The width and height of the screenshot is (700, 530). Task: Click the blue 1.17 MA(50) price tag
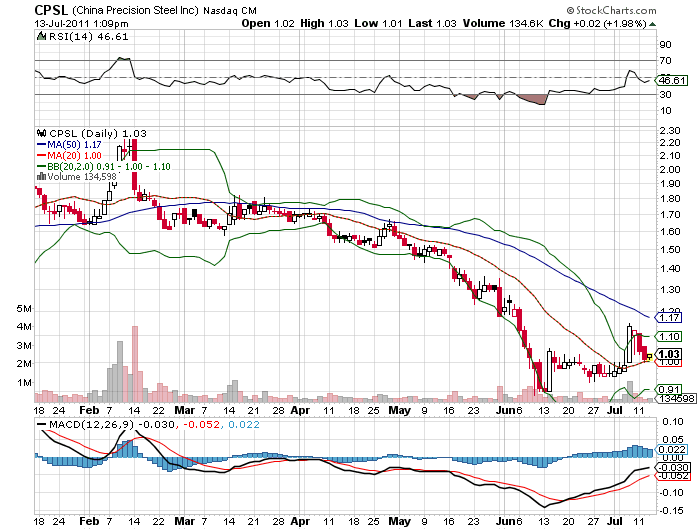click(668, 317)
